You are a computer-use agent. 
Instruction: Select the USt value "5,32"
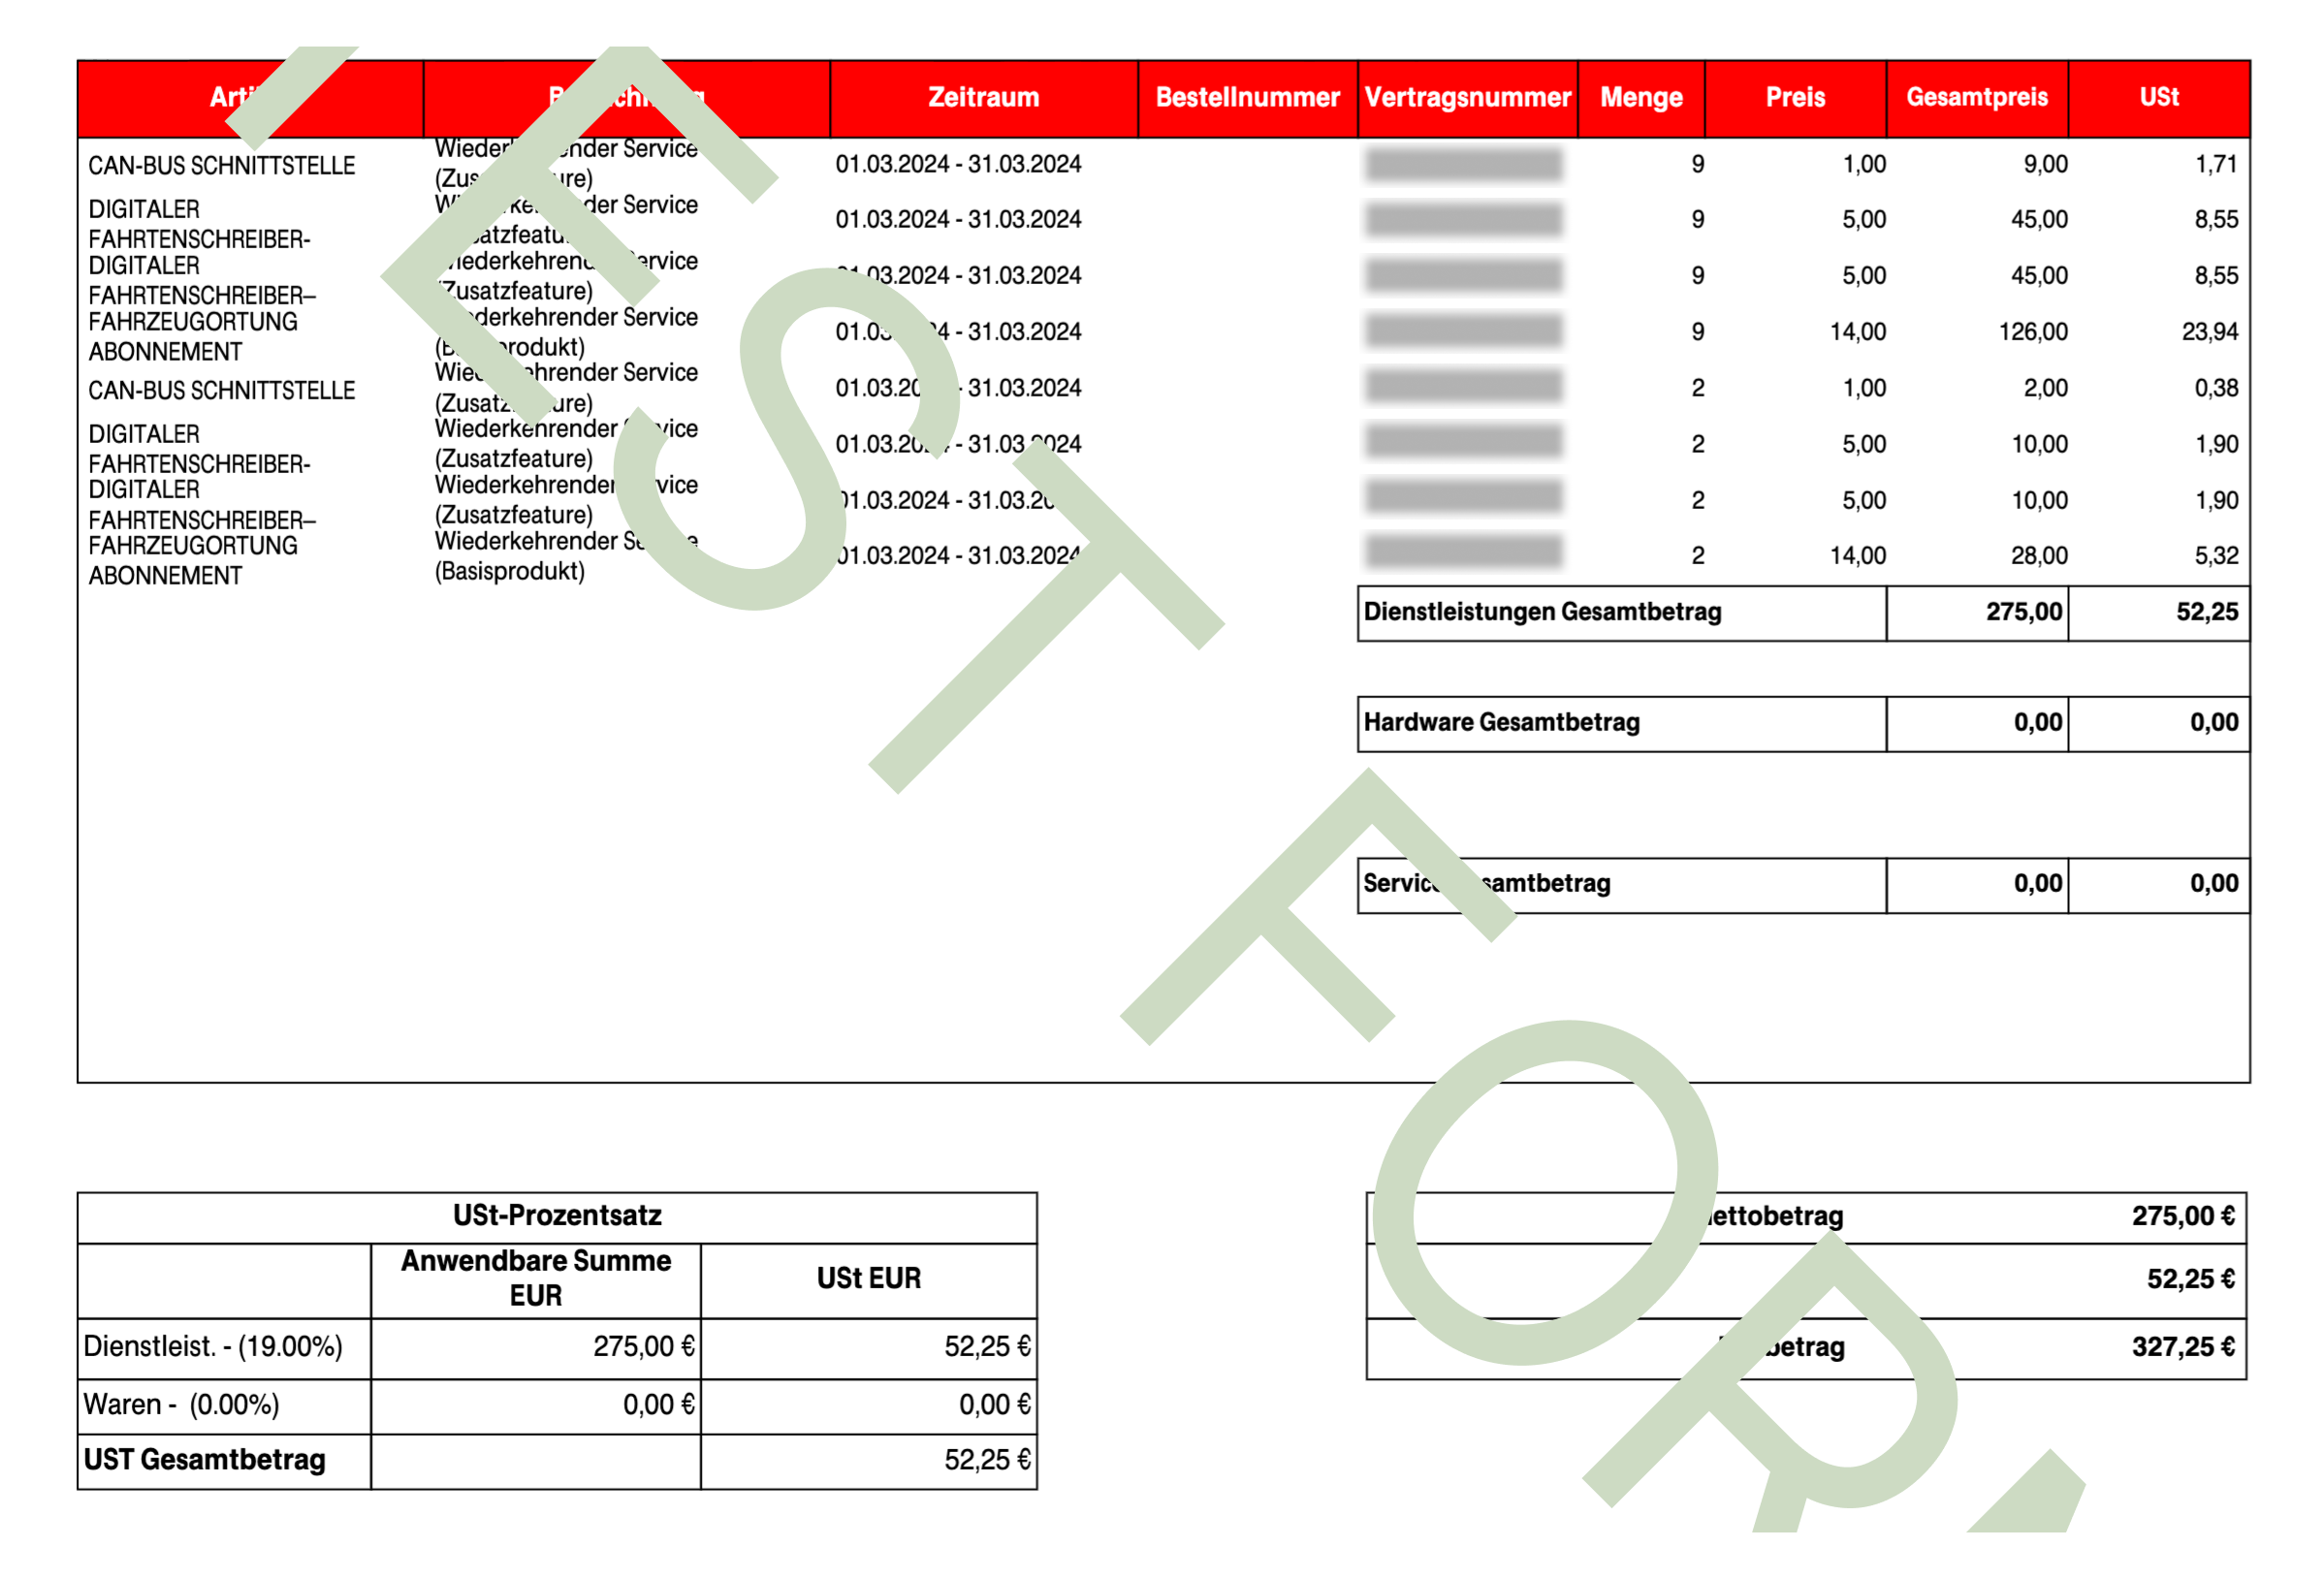[2215, 556]
